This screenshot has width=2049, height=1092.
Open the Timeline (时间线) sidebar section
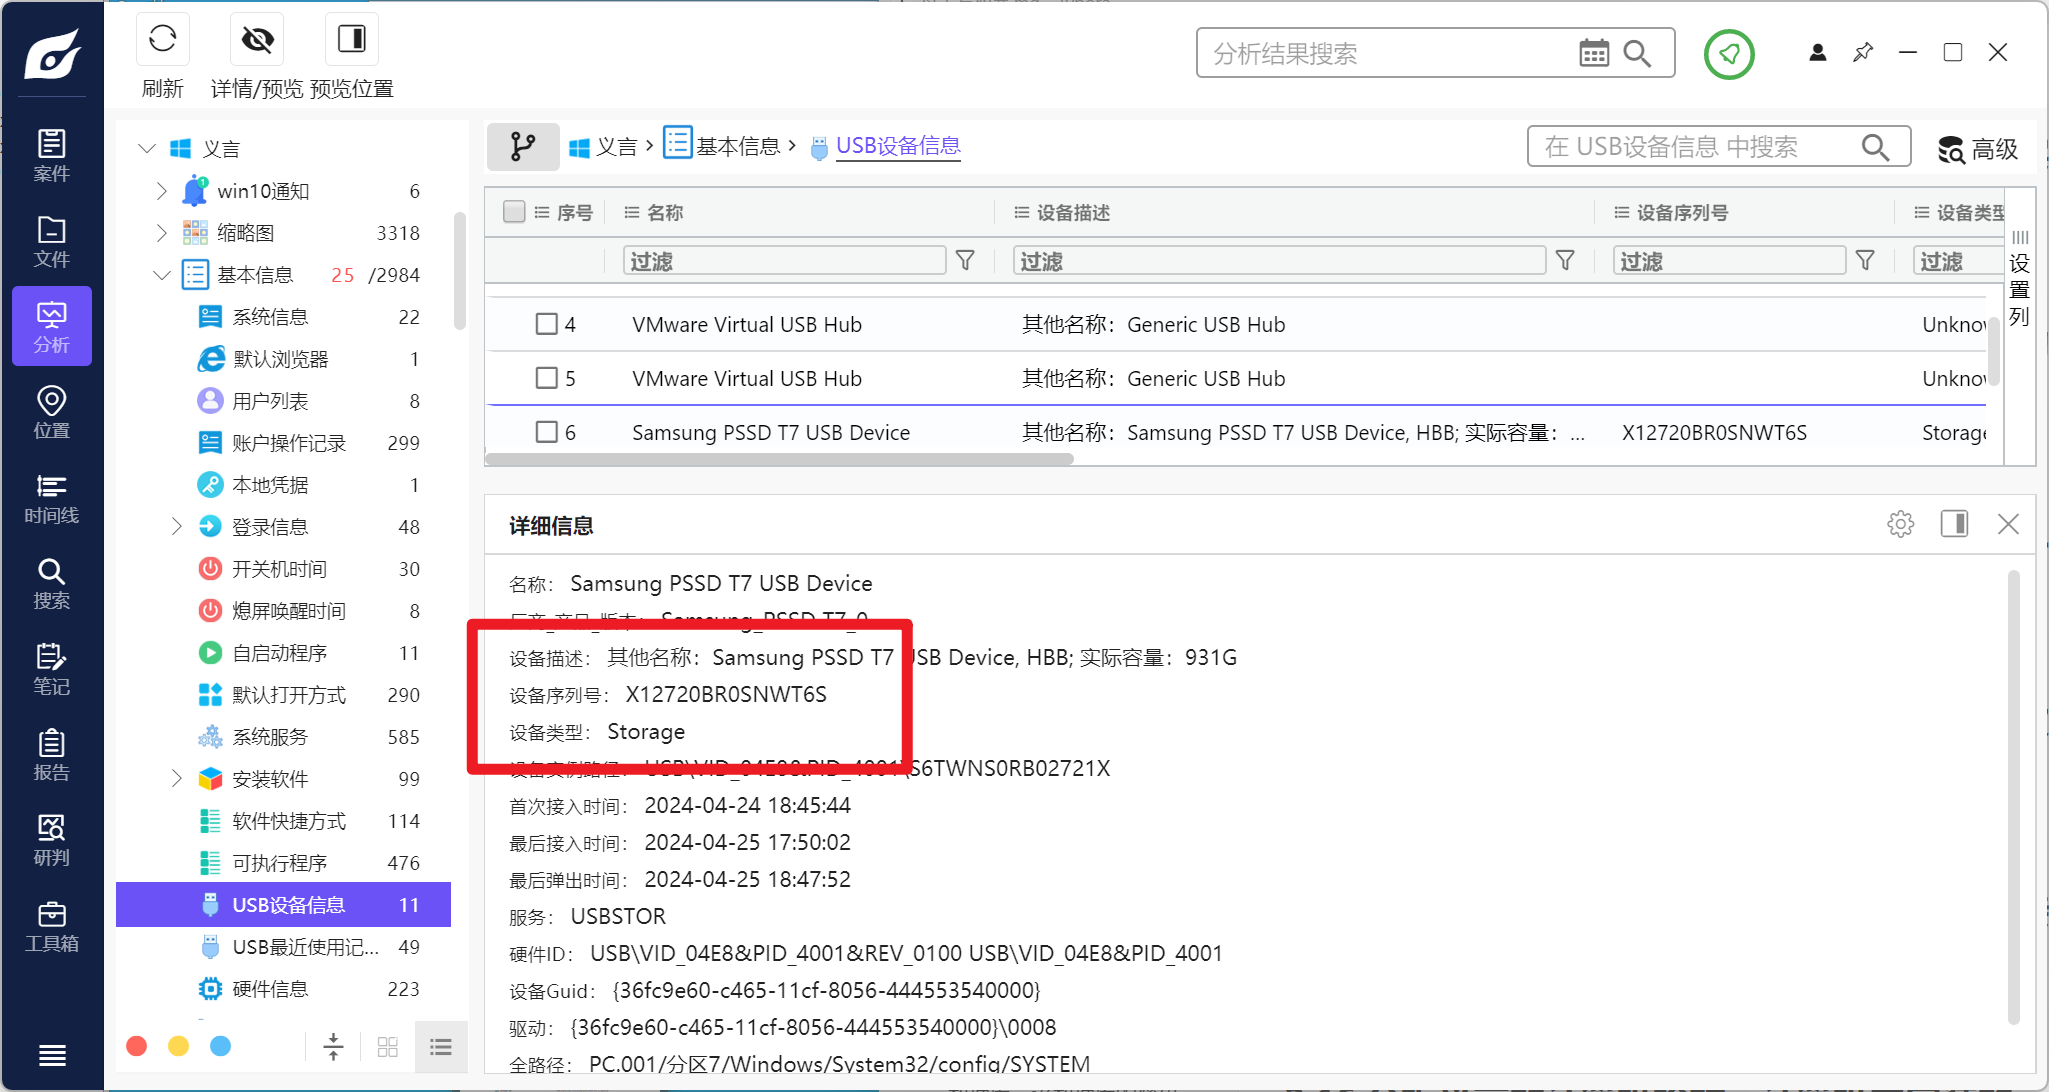click(x=51, y=498)
